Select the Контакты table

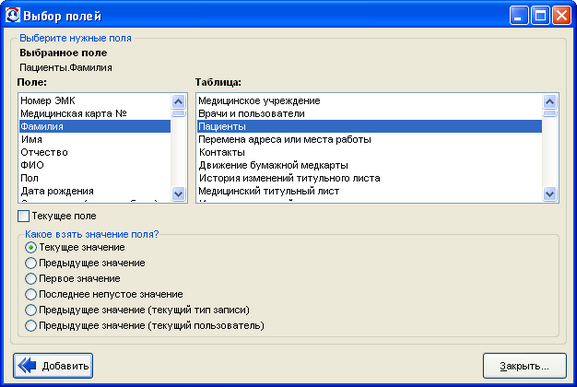pyautogui.click(x=369, y=152)
